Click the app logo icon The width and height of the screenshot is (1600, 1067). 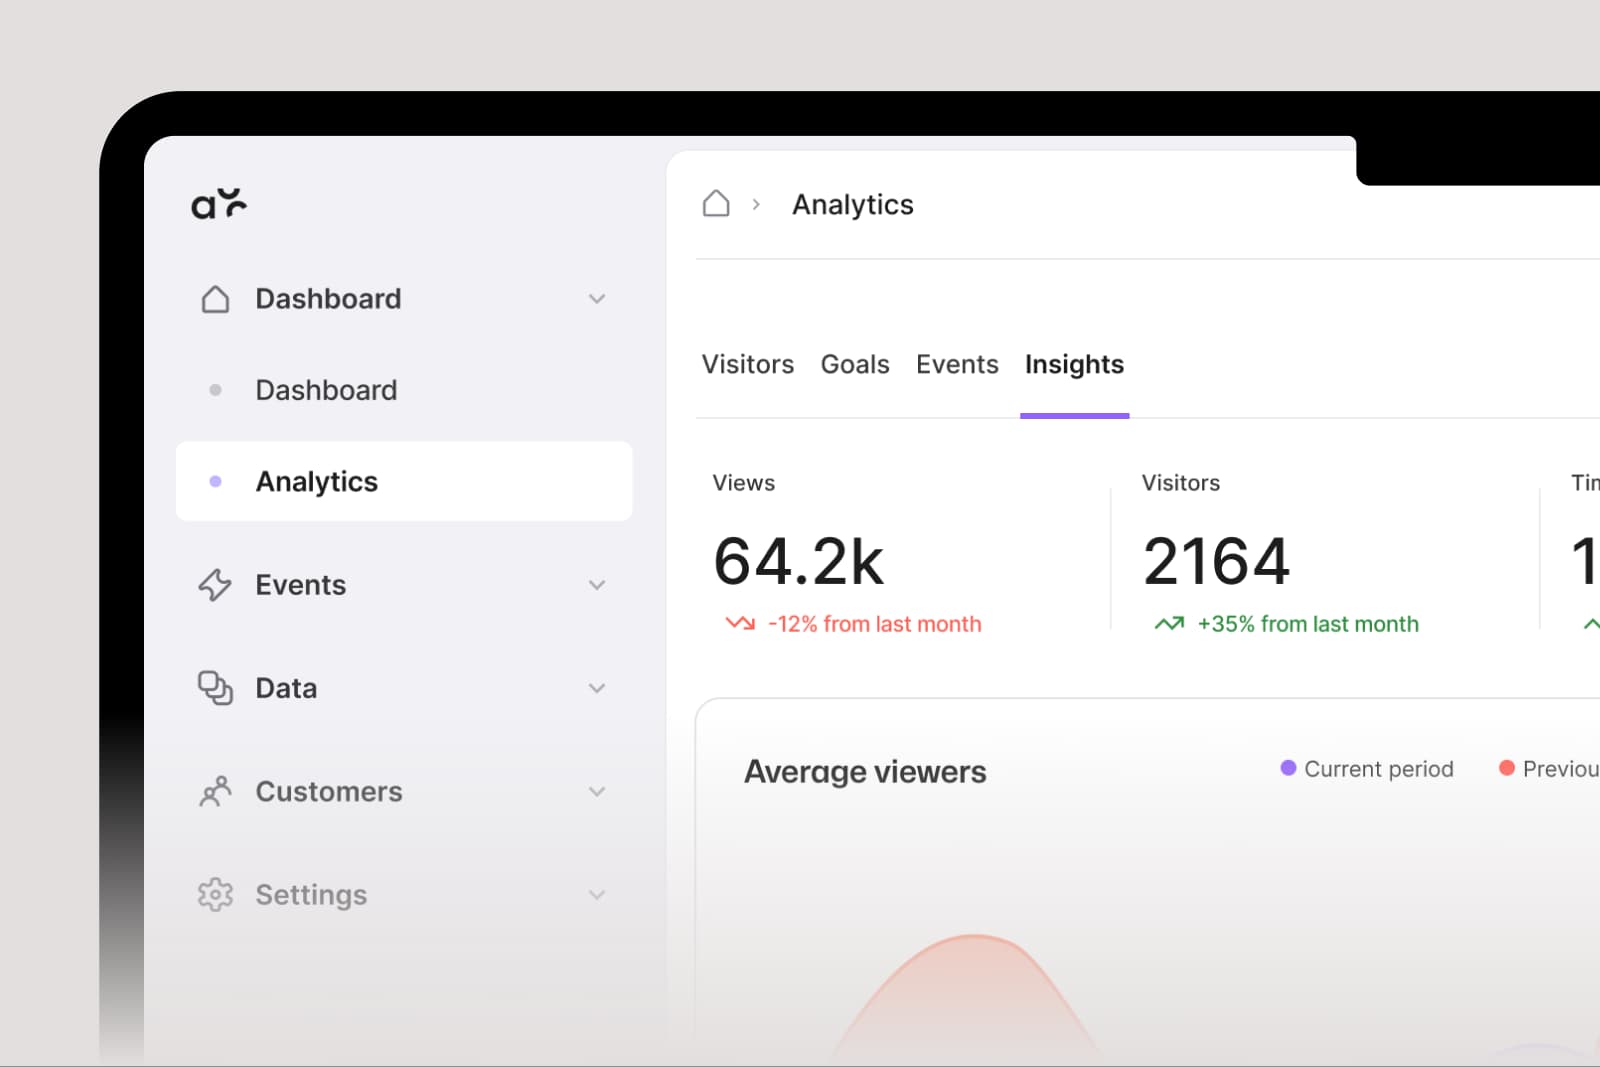click(220, 203)
